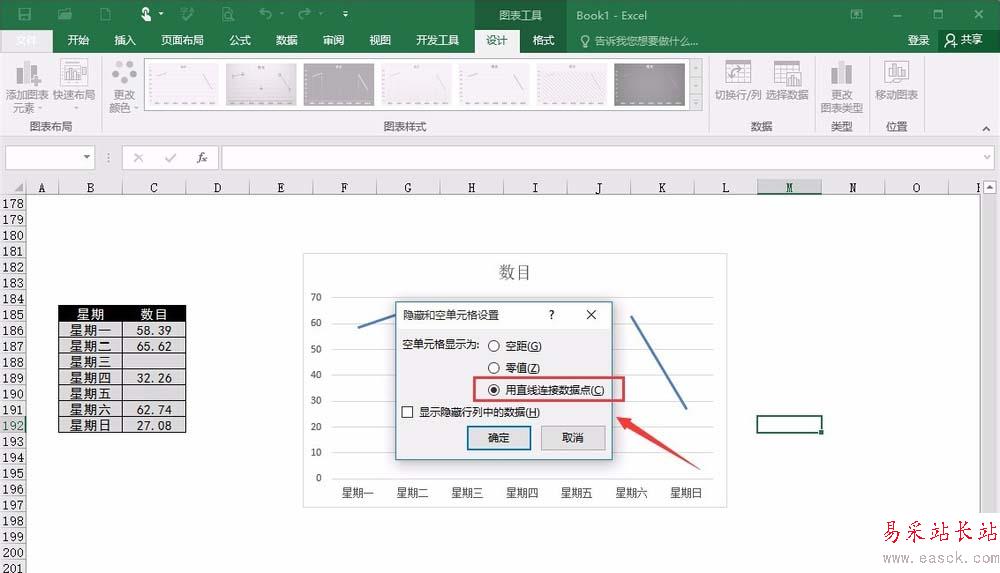
Task: Open 更改颜色 (Change Colors) palette
Action: pos(124,87)
